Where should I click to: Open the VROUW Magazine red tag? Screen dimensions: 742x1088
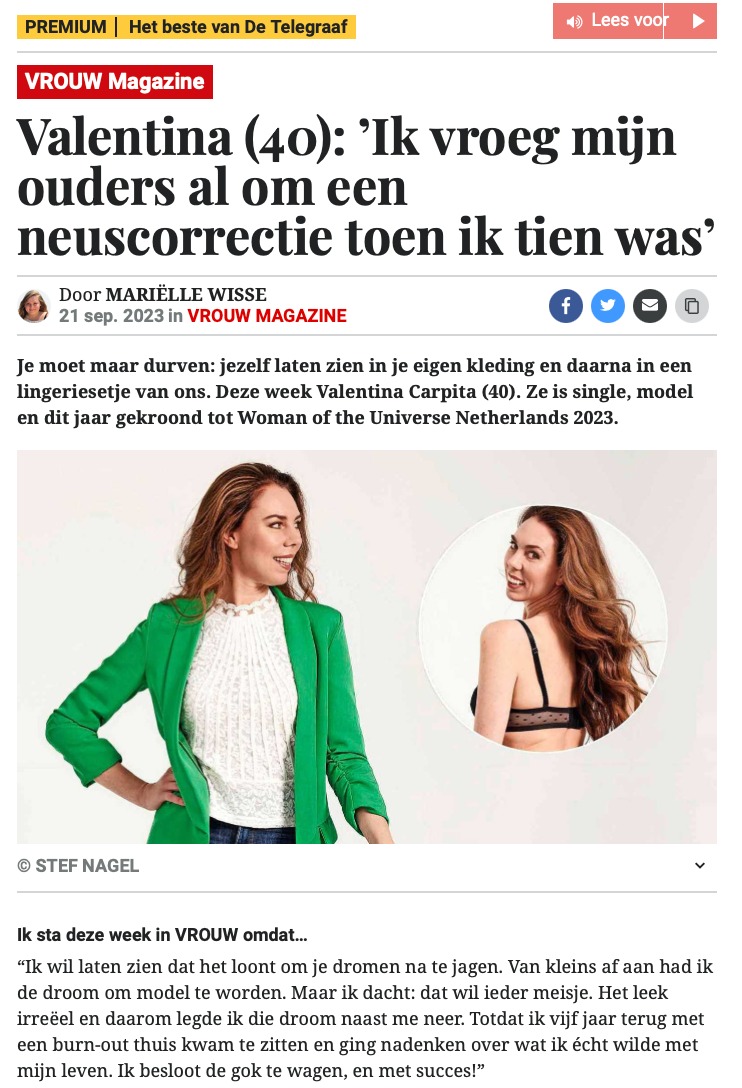click(115, 81)
